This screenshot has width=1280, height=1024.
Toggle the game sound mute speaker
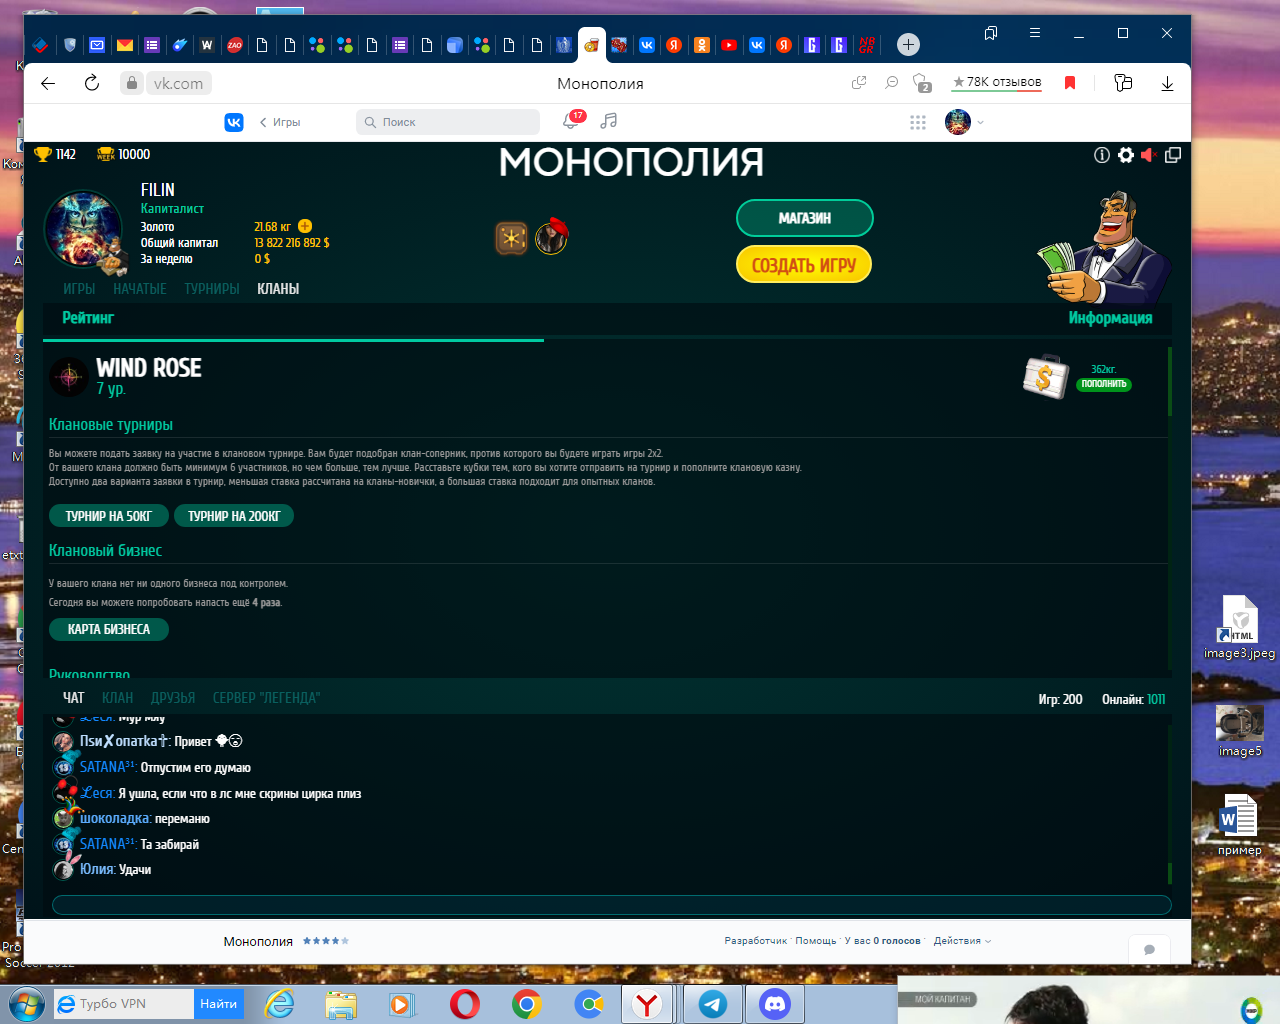tap(1148, 155)
